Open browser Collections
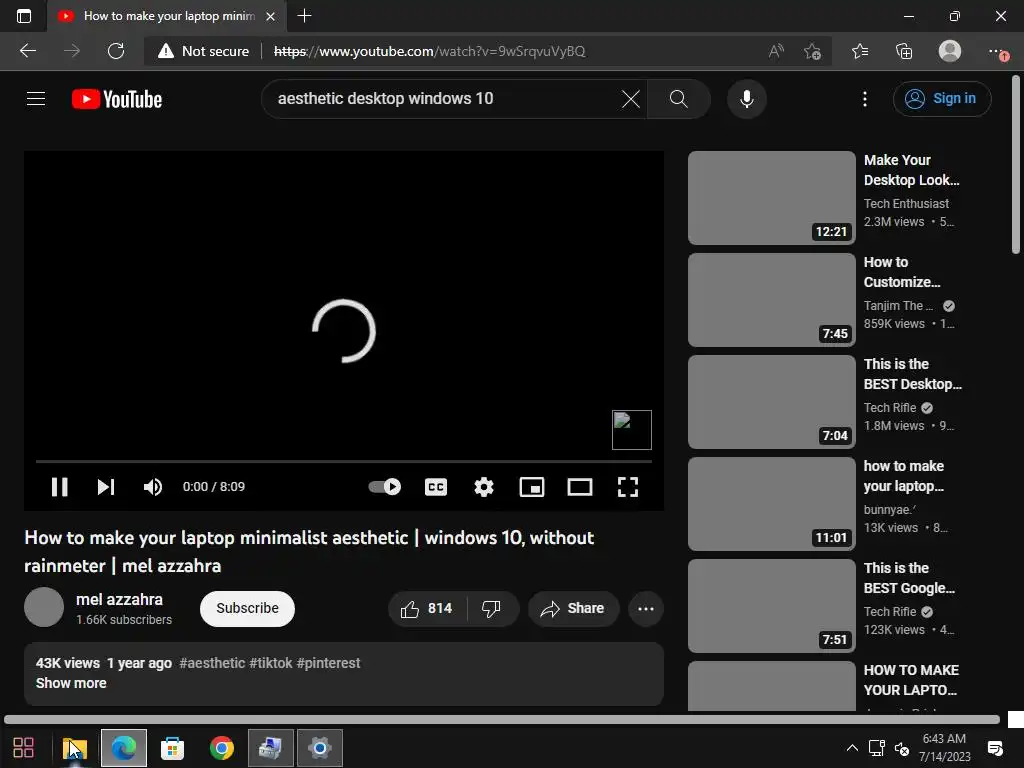 pyautogui.click(x=904, y=51)
